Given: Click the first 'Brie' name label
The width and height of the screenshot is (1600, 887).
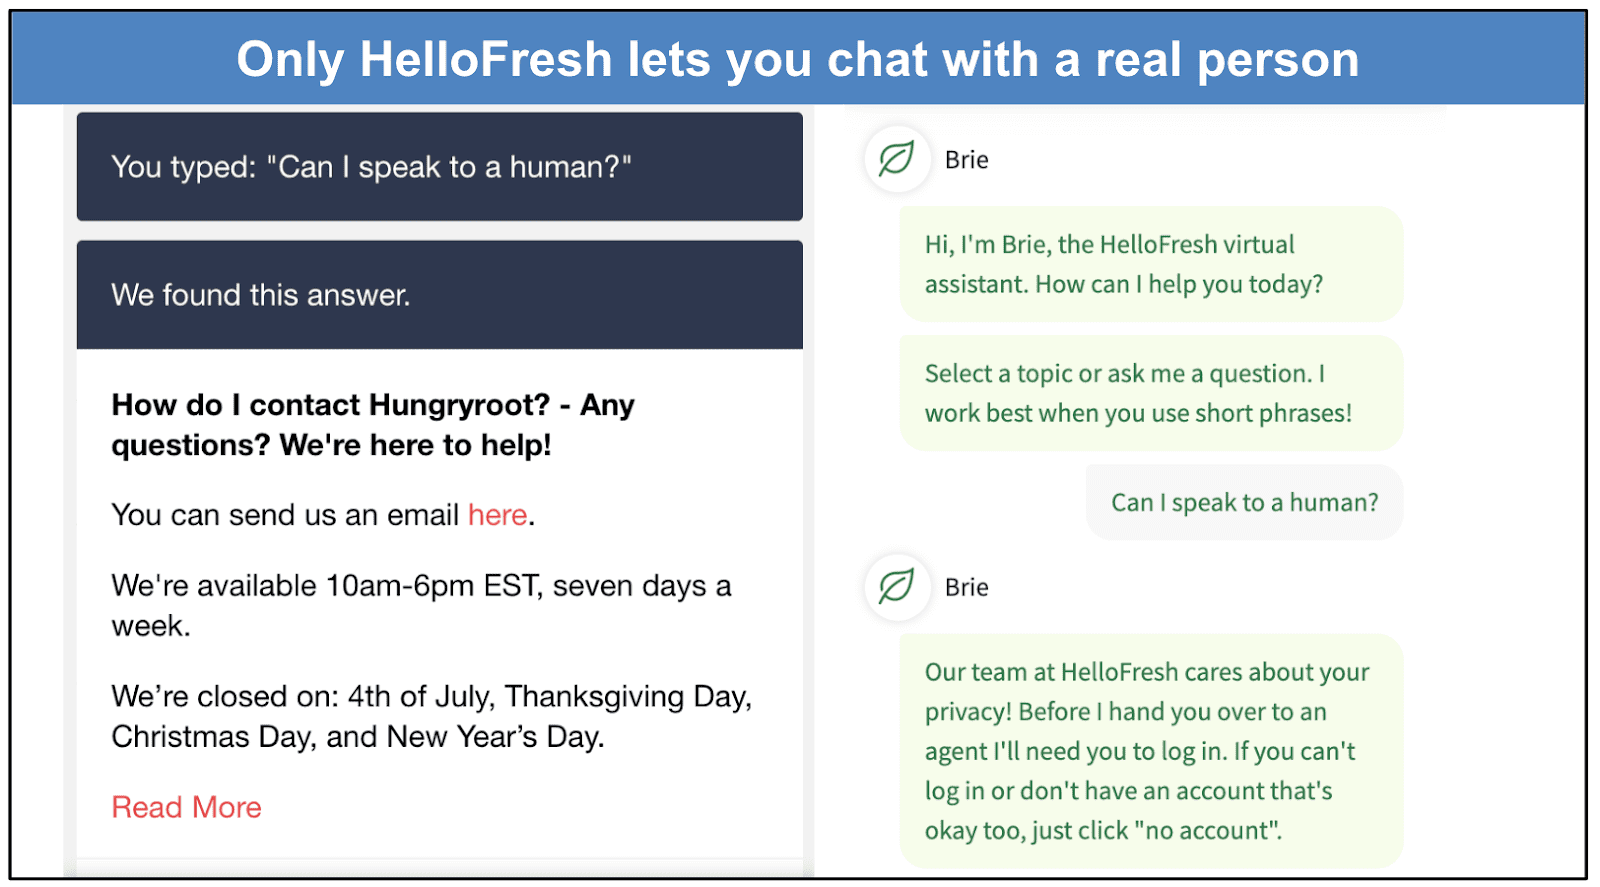Looking at the screenshot, I should point(966,159).
